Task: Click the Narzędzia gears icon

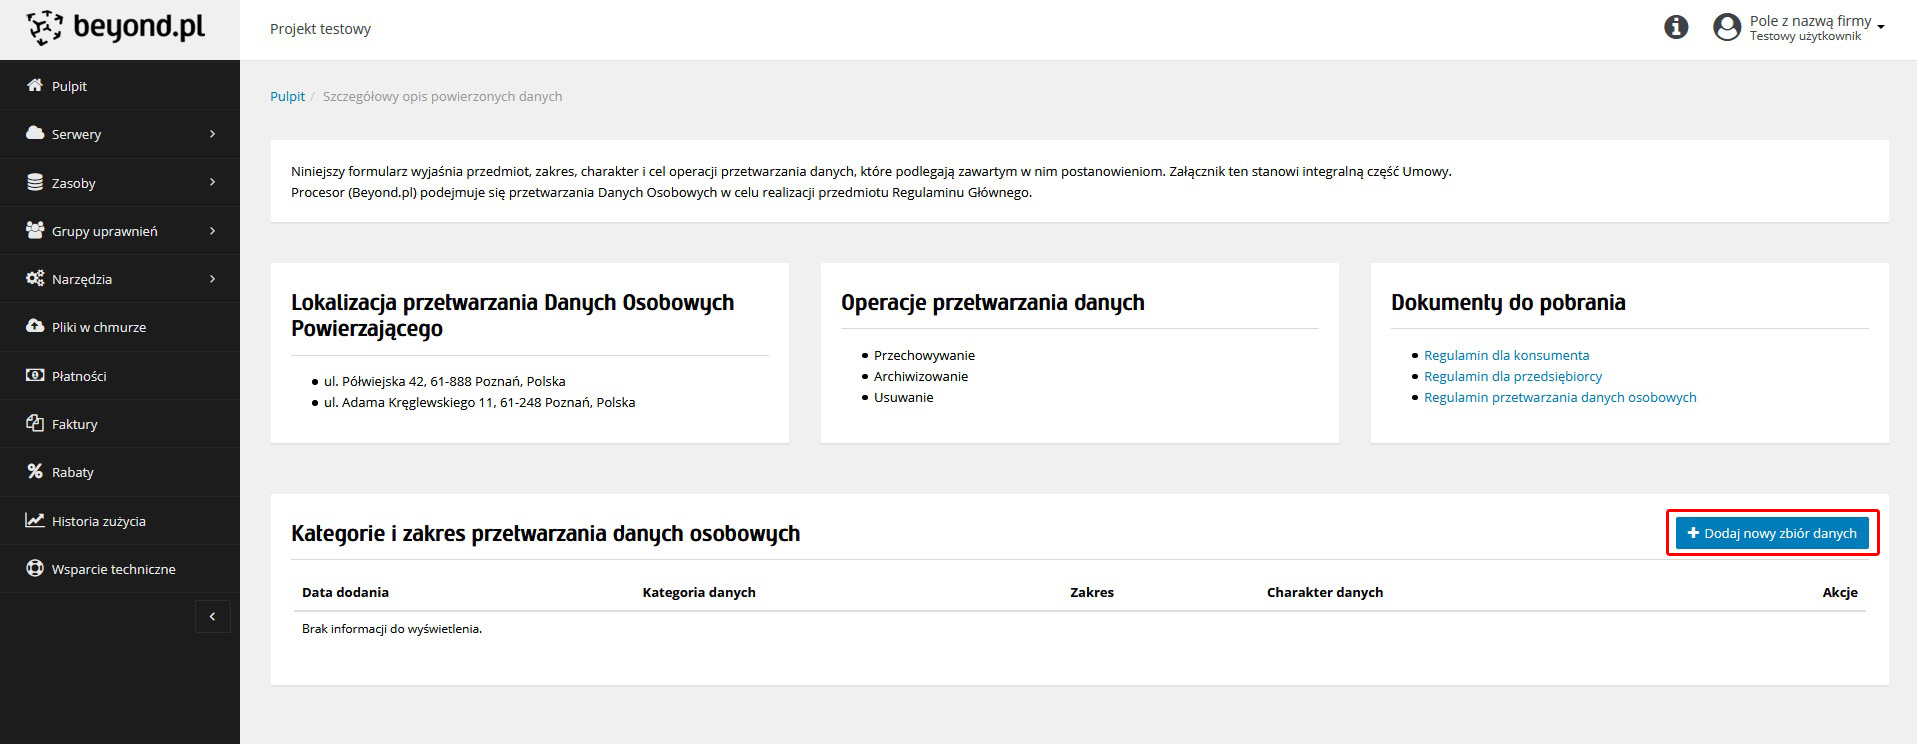Action: (x=35, y=279)
